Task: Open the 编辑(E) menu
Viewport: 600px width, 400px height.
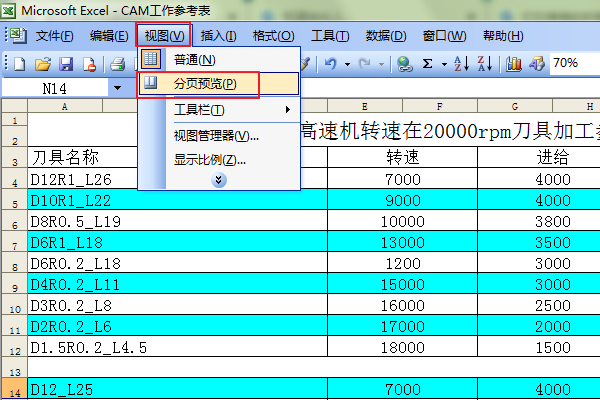Action: click(109, 36)
